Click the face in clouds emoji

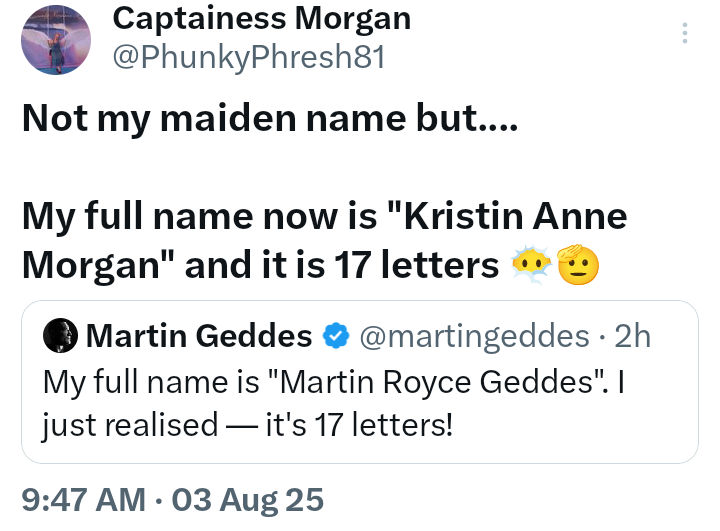(x=530, y=266)
